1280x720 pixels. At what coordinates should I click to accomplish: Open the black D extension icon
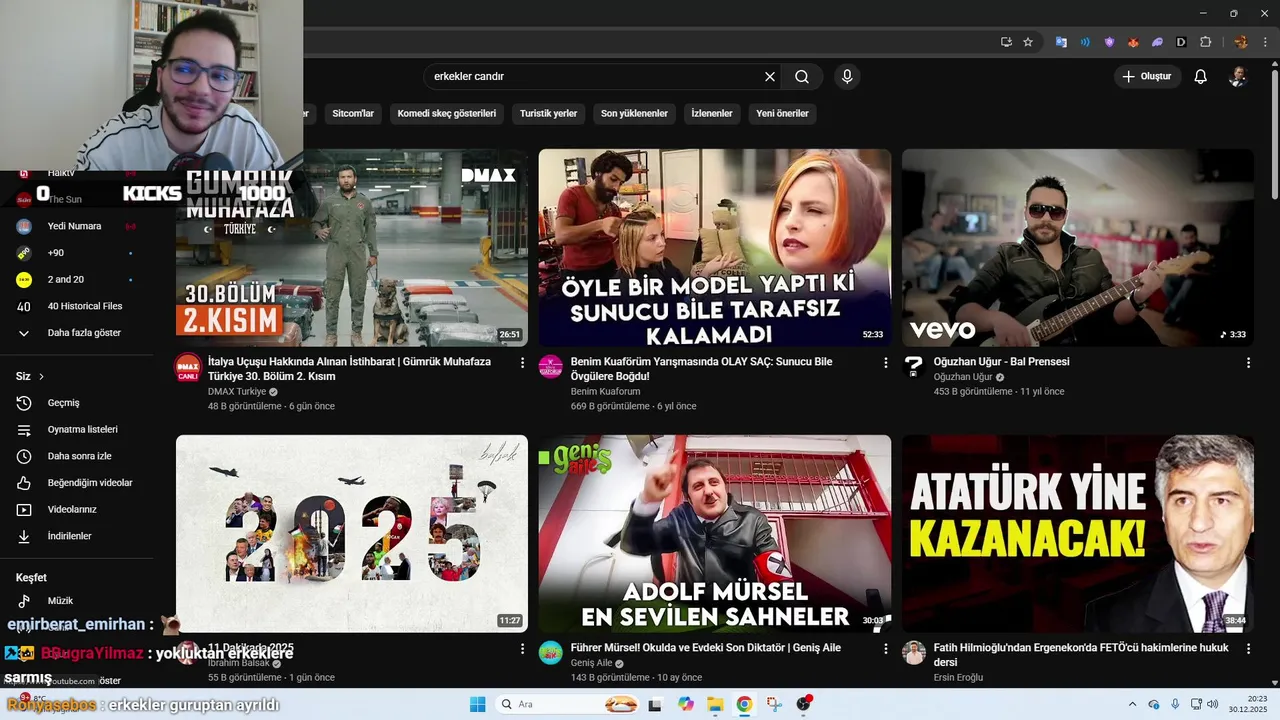coord(1181,42)
